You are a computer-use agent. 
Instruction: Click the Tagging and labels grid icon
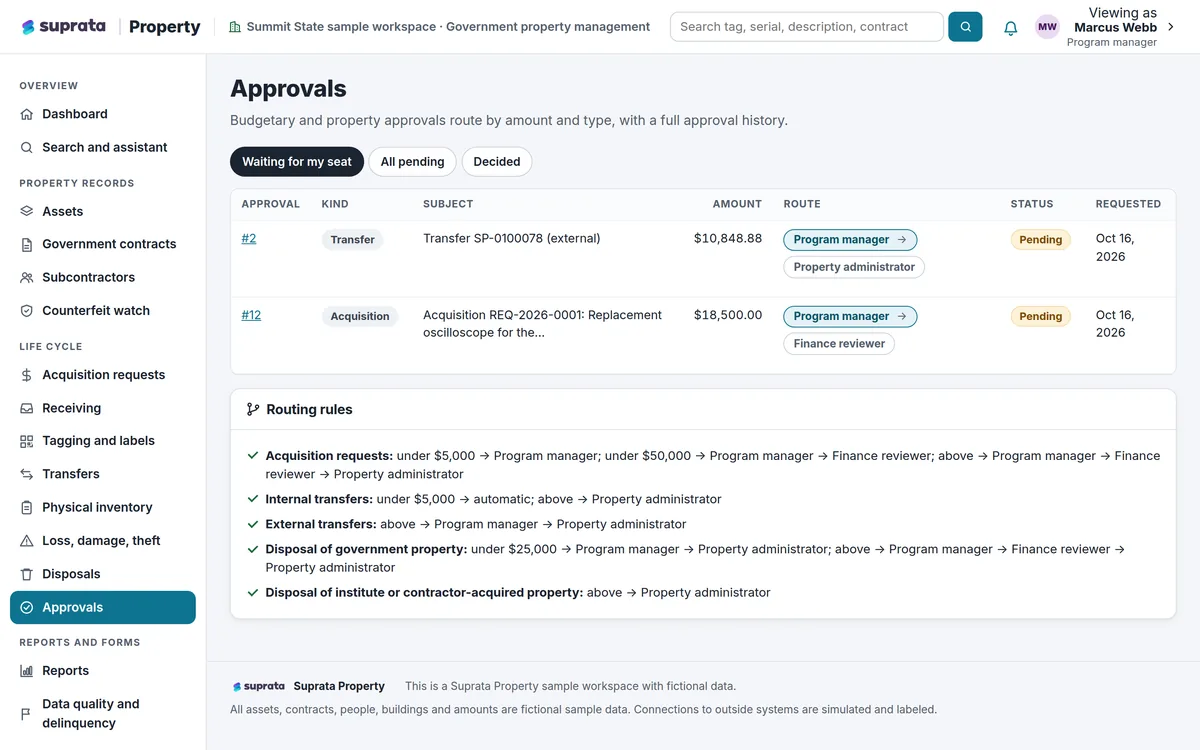27,441
